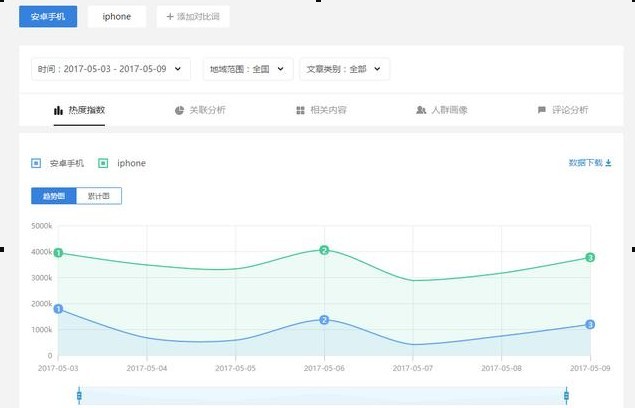Click blue marker 2 on 安卓手机 line

(x=324, y=320)
